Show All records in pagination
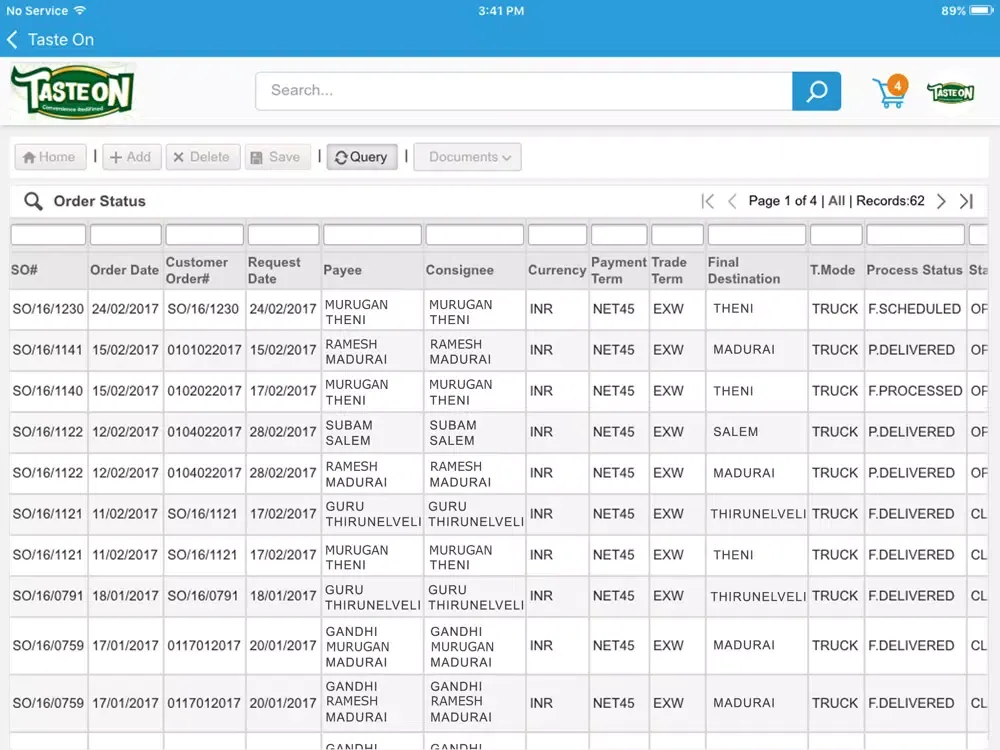This screenshot has width=1000, height=750. [836, 201]
